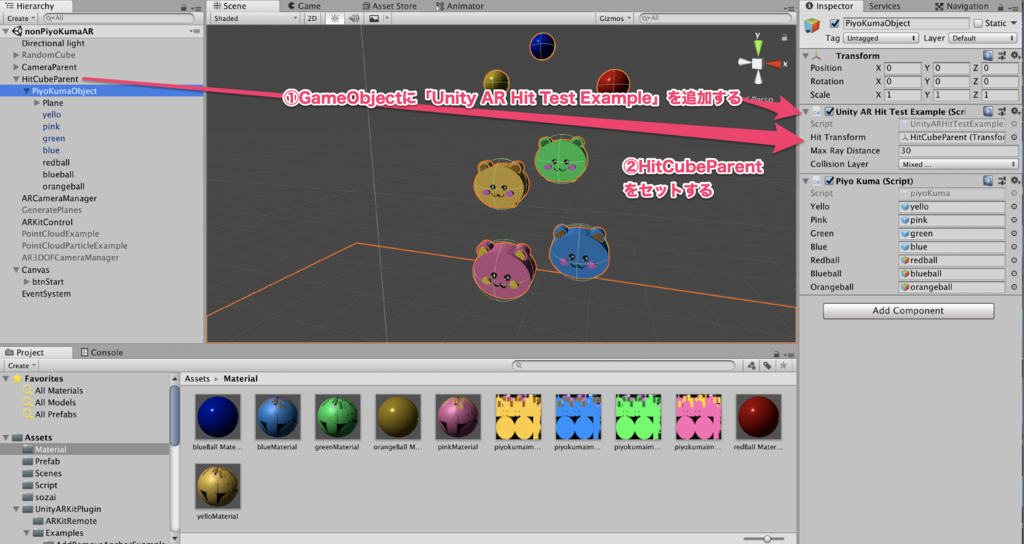
Task: Open Unity AR Hit Test help icon
Action: (988, 112)
